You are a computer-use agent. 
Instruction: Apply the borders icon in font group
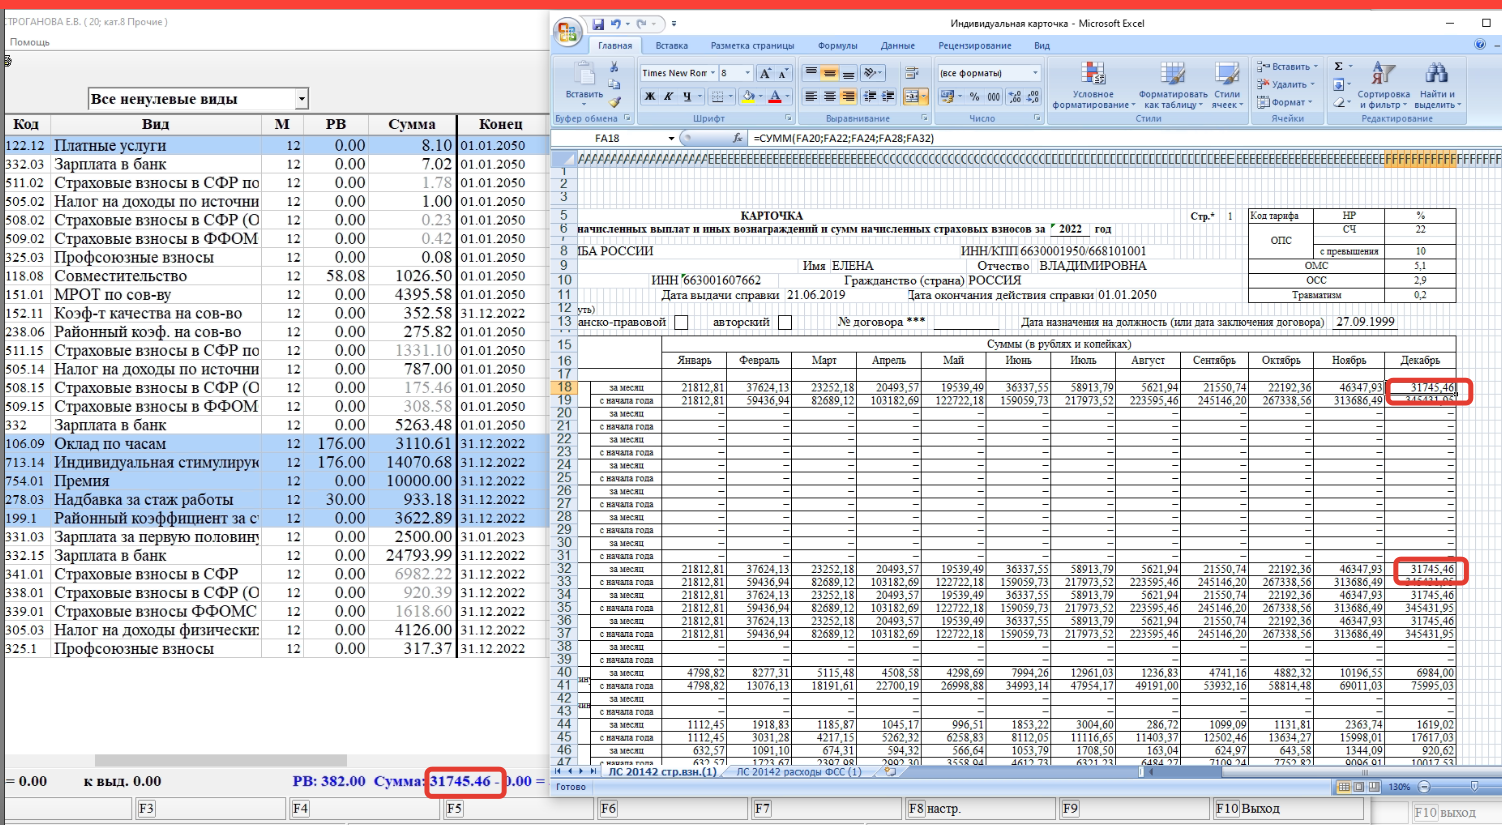717,96
